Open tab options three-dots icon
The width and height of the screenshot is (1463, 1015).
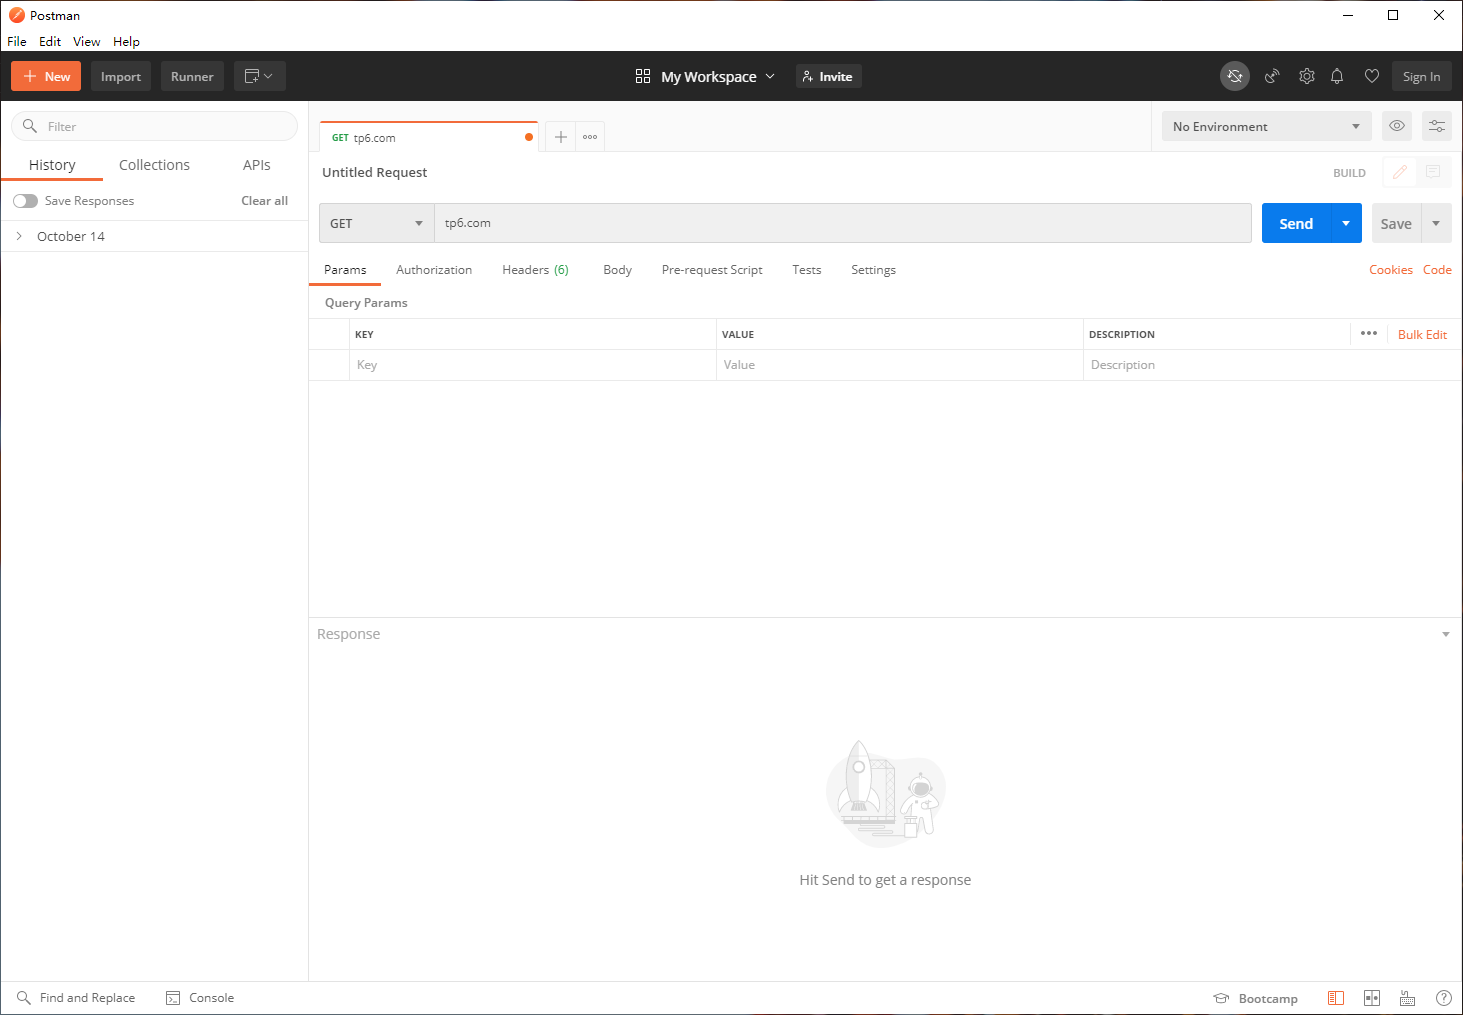tap(590, 137)
